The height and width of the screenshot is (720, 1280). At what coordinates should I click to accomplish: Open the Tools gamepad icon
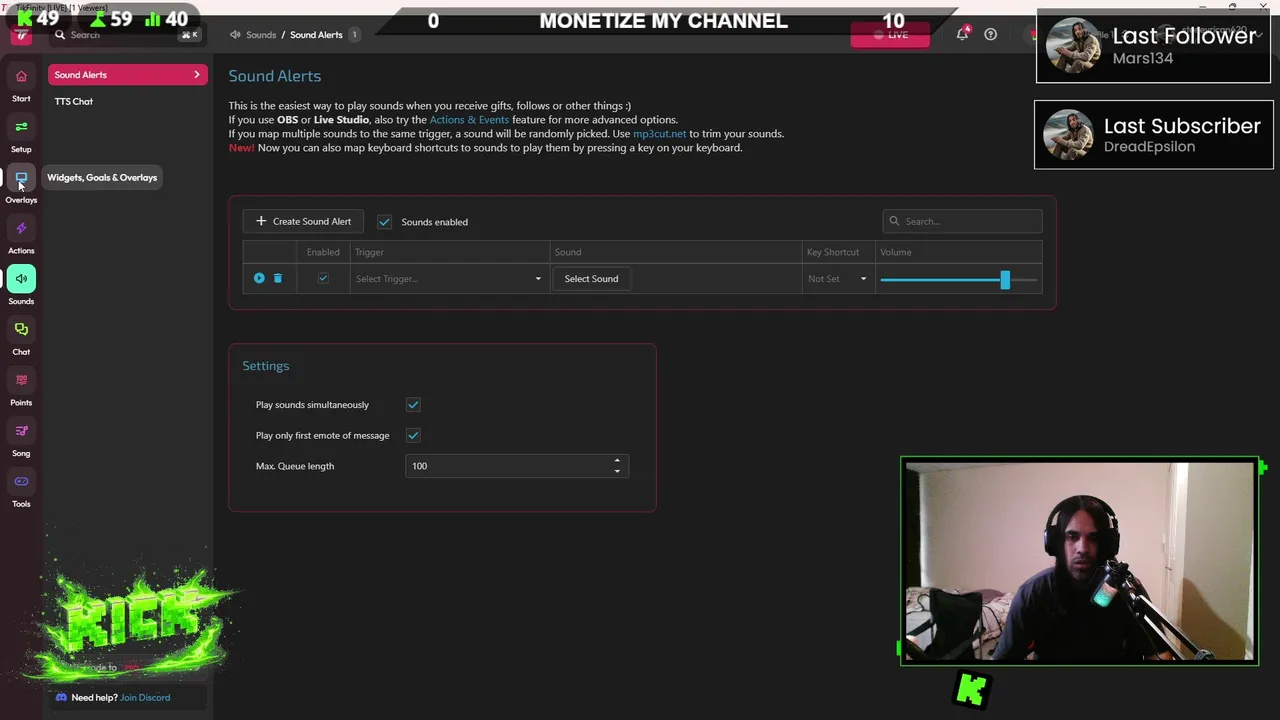21,481
